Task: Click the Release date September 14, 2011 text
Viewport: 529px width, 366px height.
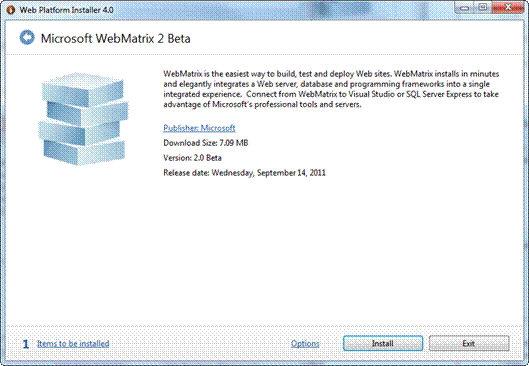Action: pos(245,173)
